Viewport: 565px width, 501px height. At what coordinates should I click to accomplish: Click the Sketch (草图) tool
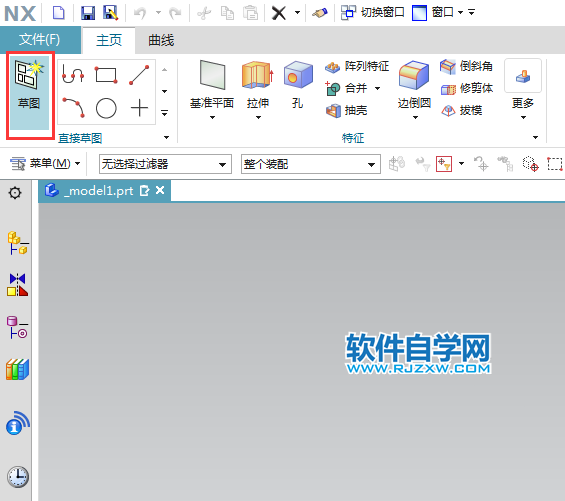pyautogui.click(x=30, y=93)
